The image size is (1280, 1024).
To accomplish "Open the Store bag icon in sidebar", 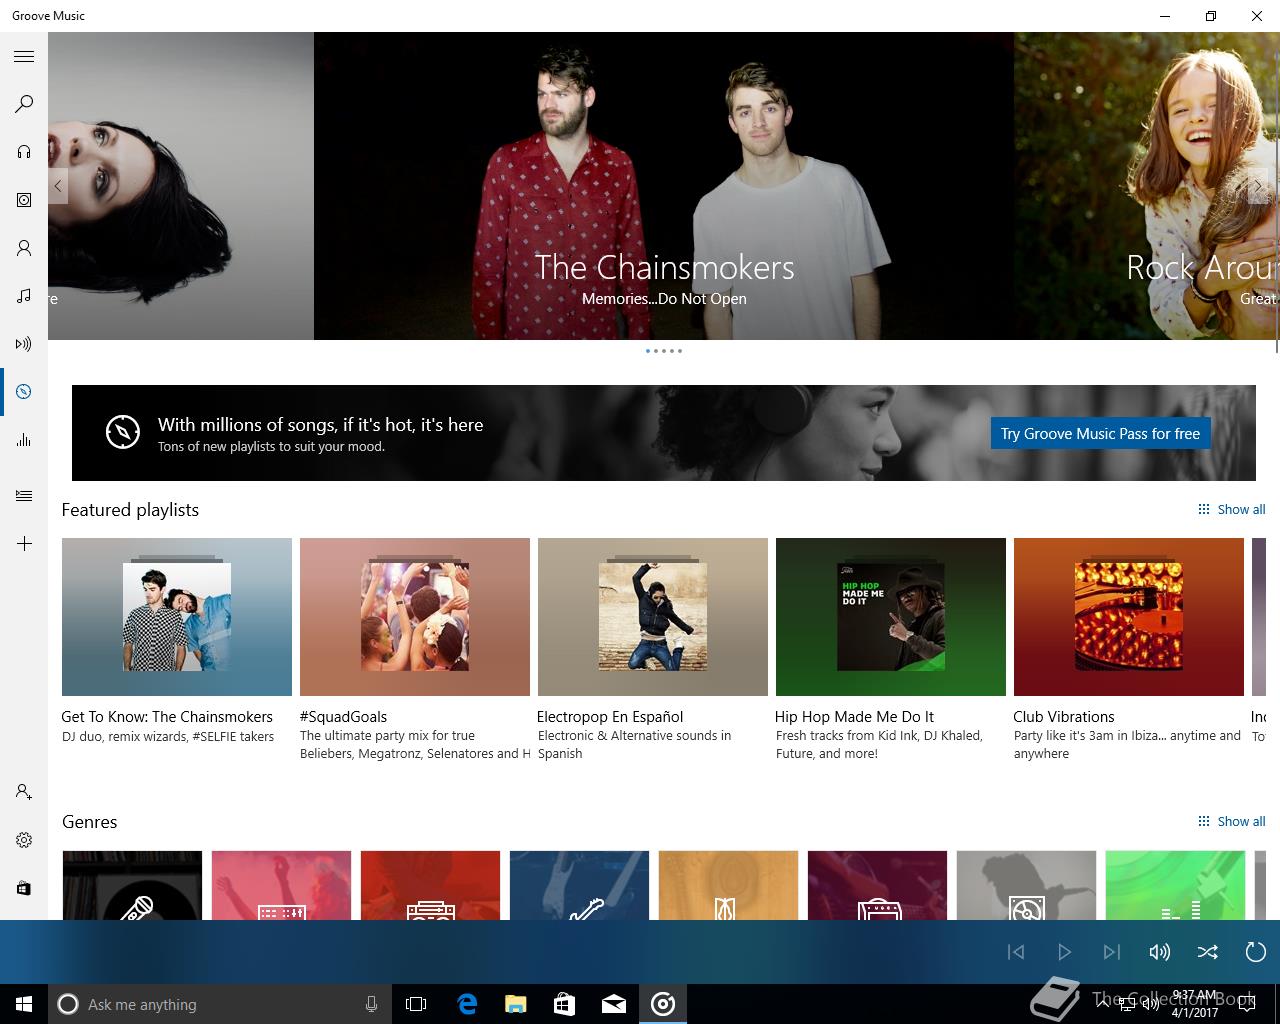I will 24,888.
